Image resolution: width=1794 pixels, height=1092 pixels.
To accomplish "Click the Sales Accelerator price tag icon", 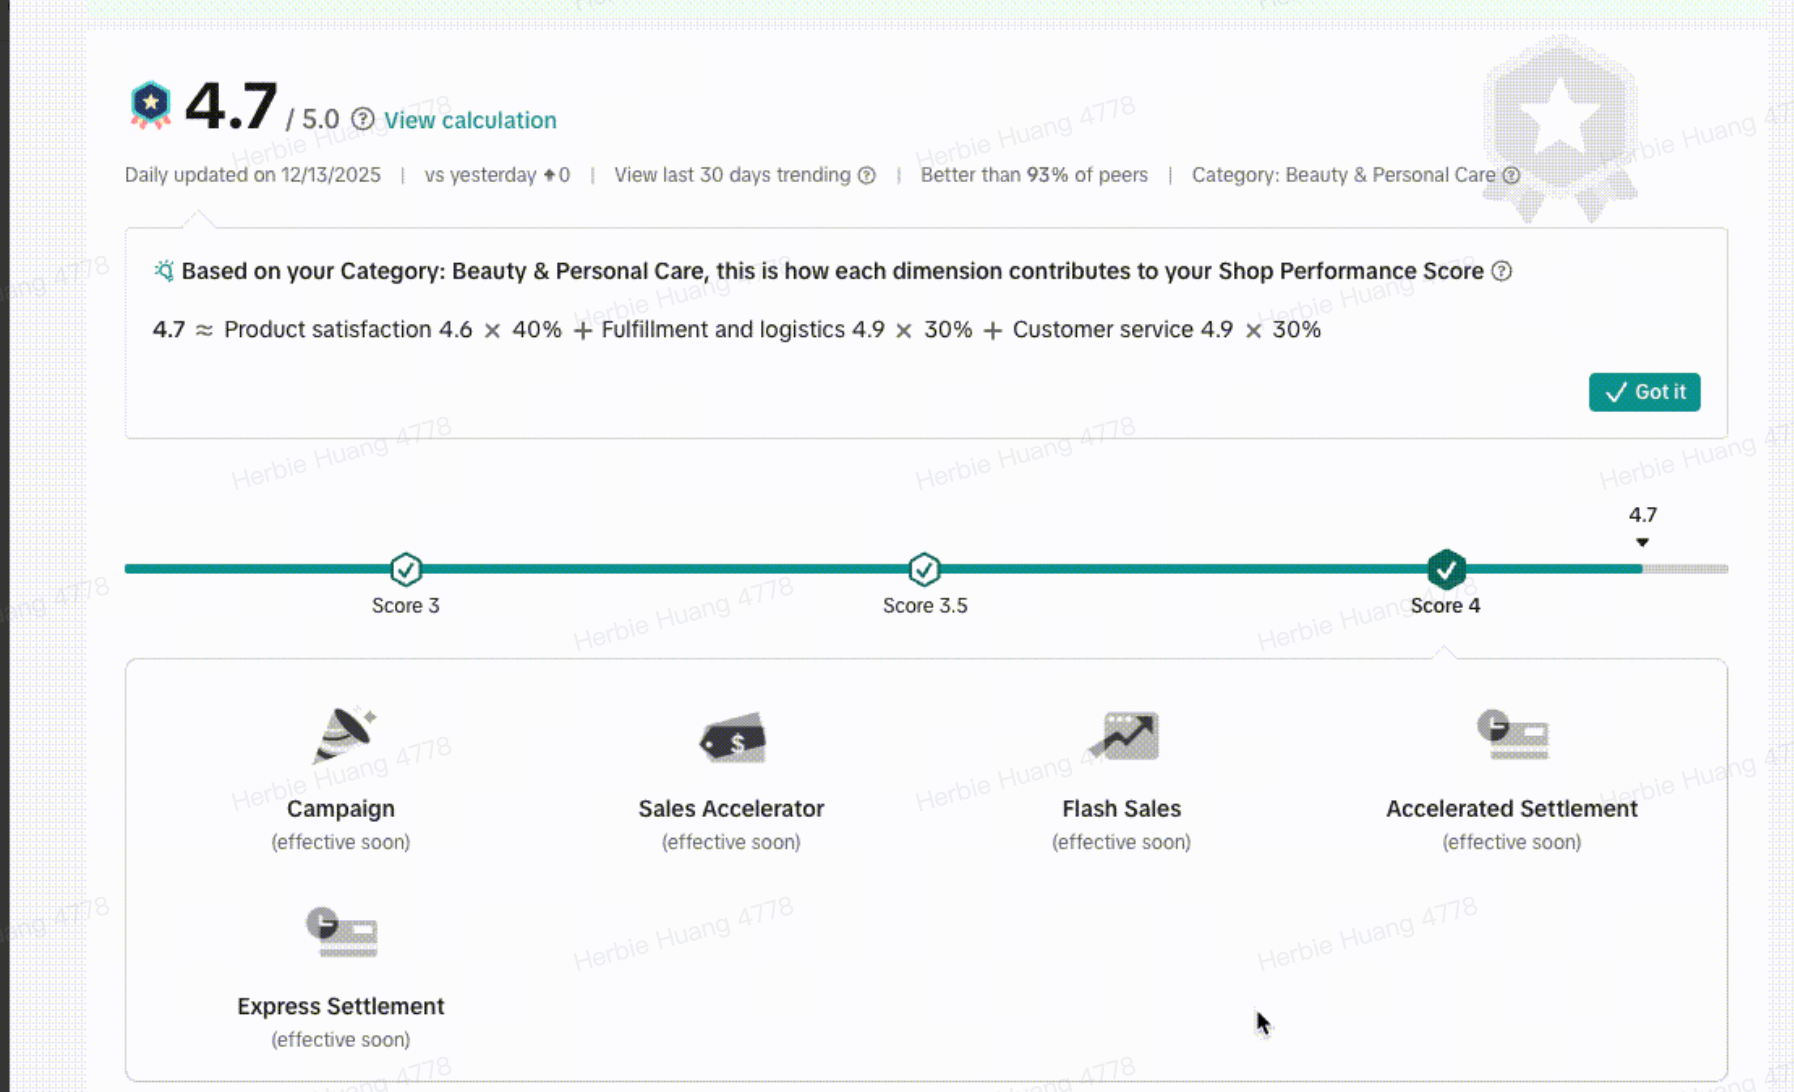I will 732,739.
